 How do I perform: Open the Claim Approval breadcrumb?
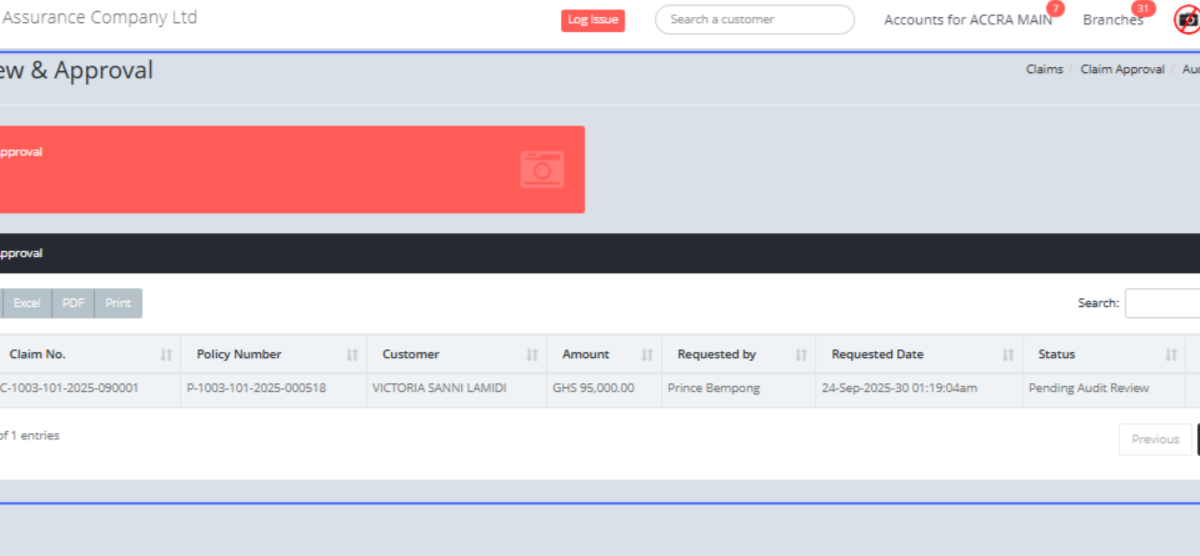pyautogui.click(x=1122, y=69)
